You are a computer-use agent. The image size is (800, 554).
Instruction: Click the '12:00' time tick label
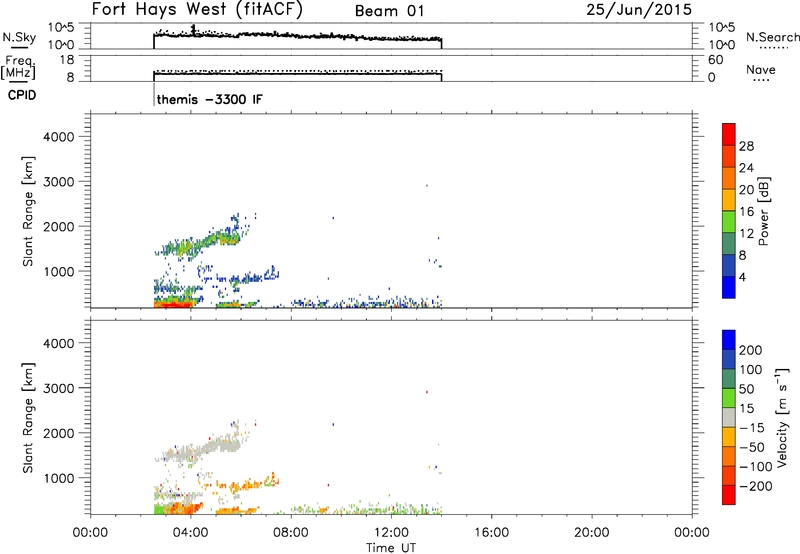[x=391, y=533]
